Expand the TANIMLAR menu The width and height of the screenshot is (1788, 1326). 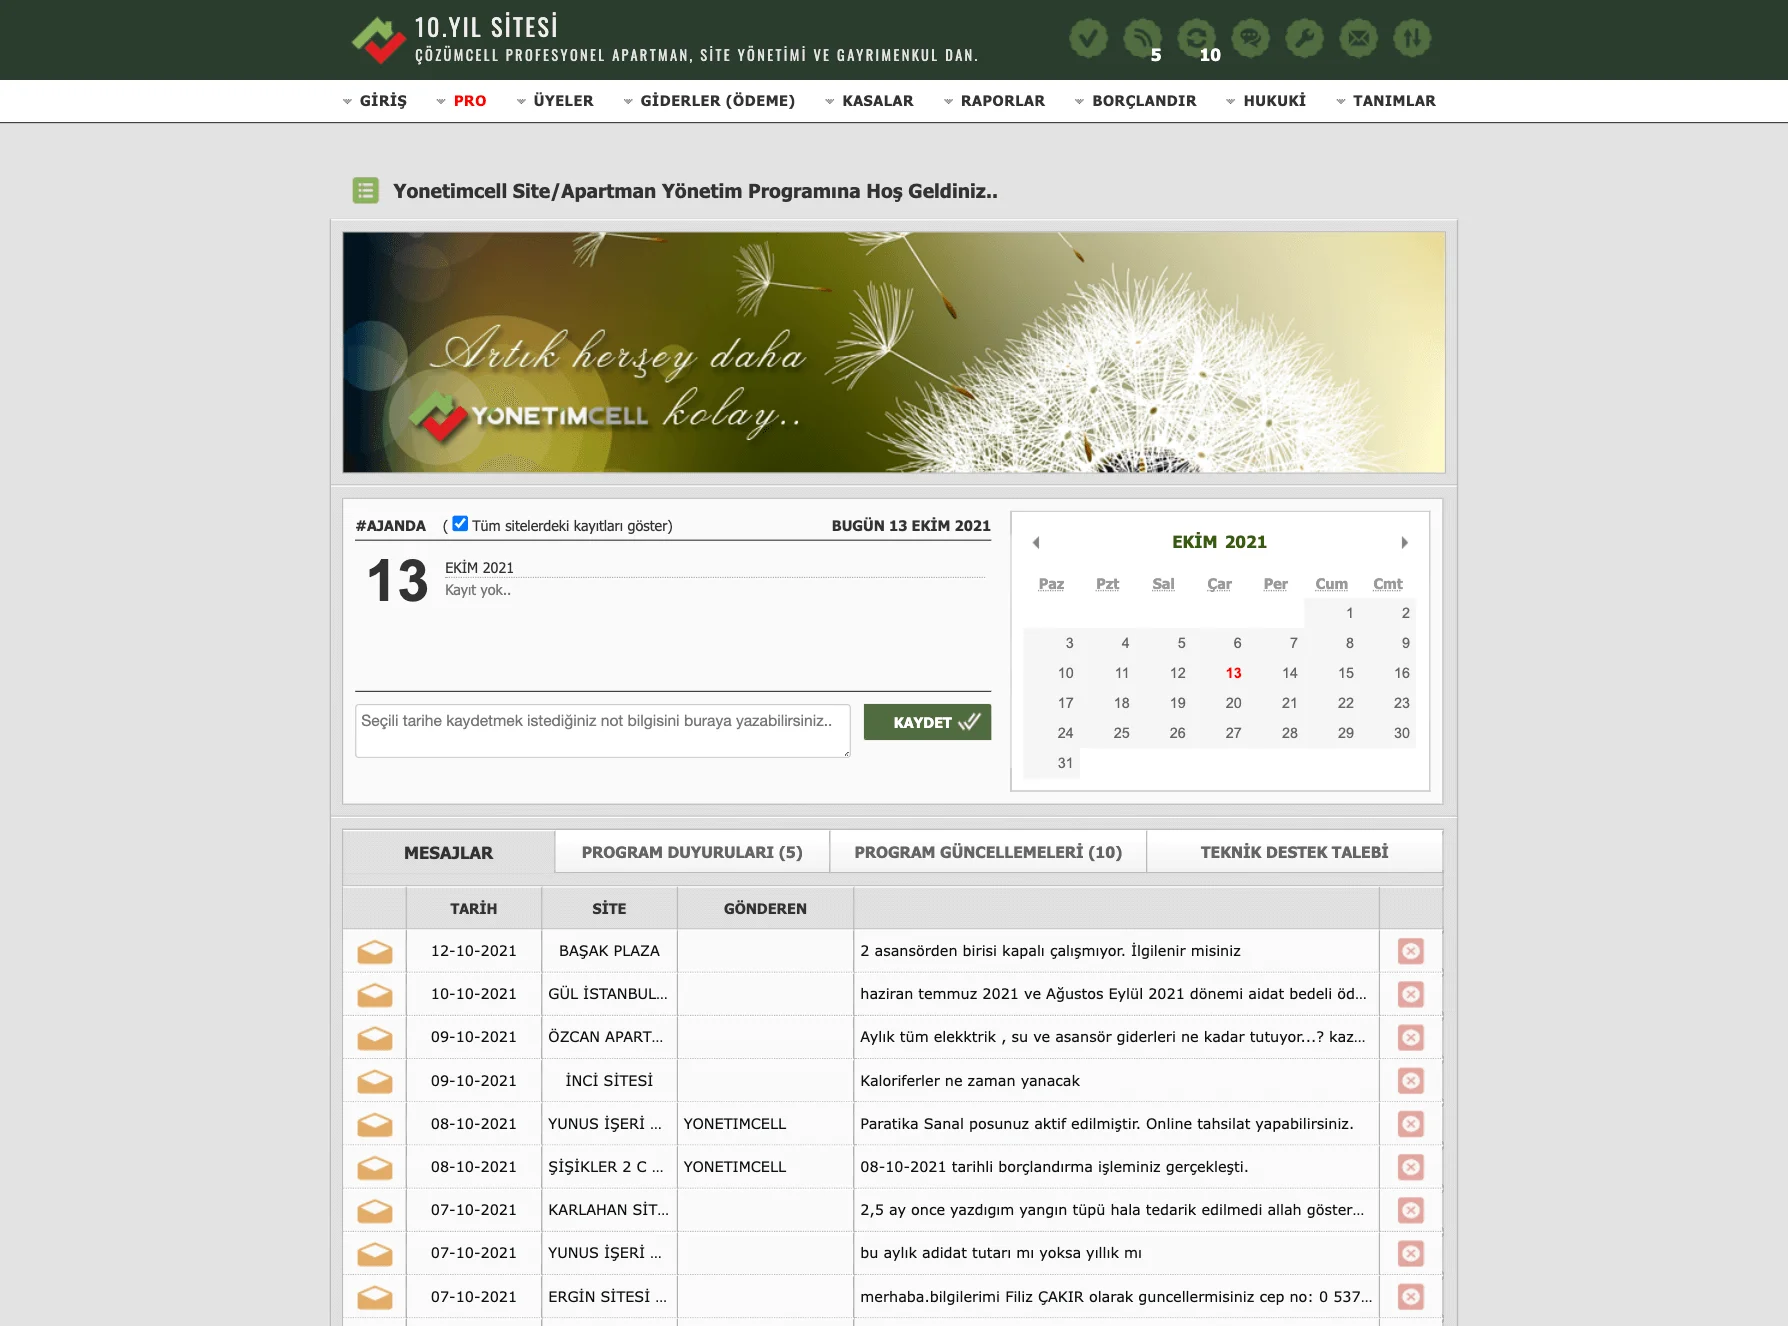click(x=1386, y=101)
